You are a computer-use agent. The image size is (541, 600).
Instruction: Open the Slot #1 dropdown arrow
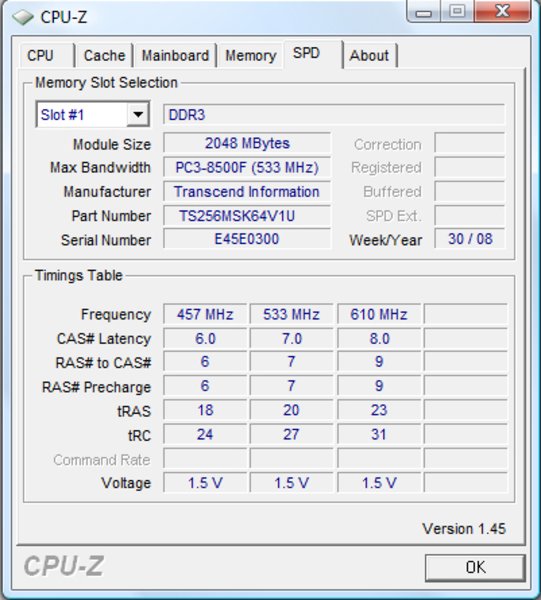[x=138, y=114]
